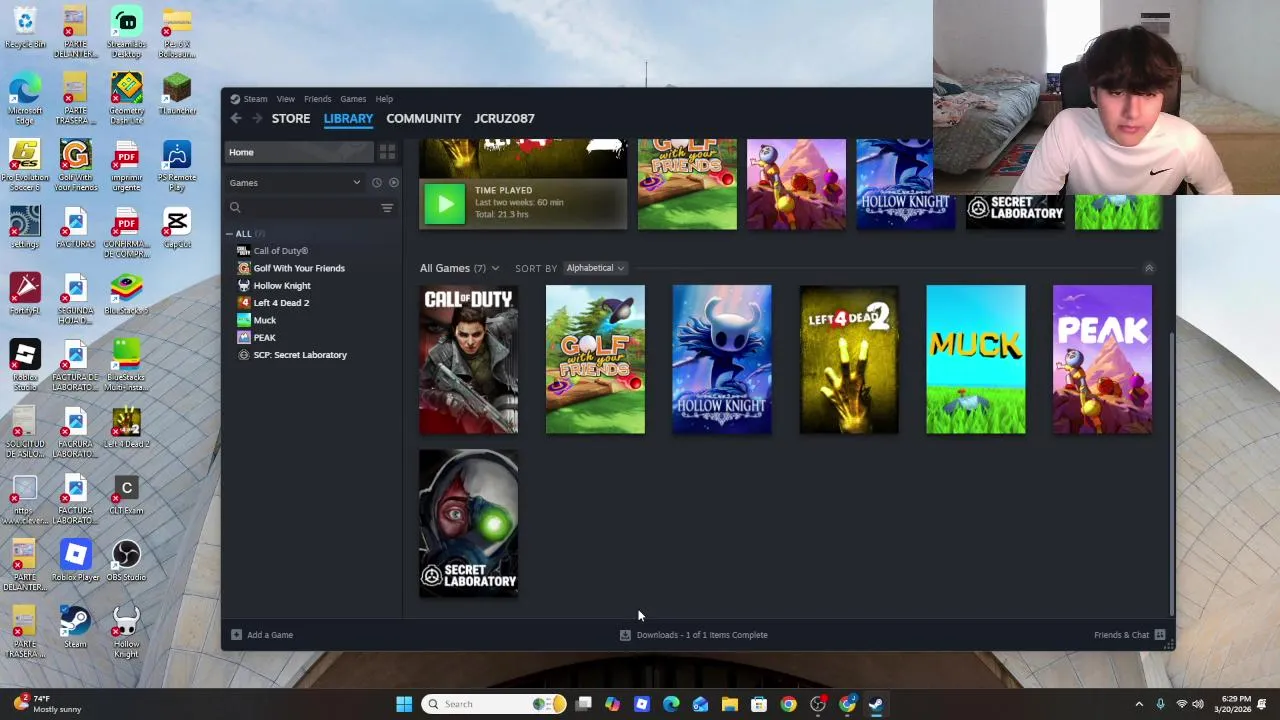Open OBS Studio desktop icon
Image resolution: width=1280 pixels, height=720 pixels.
126,561
